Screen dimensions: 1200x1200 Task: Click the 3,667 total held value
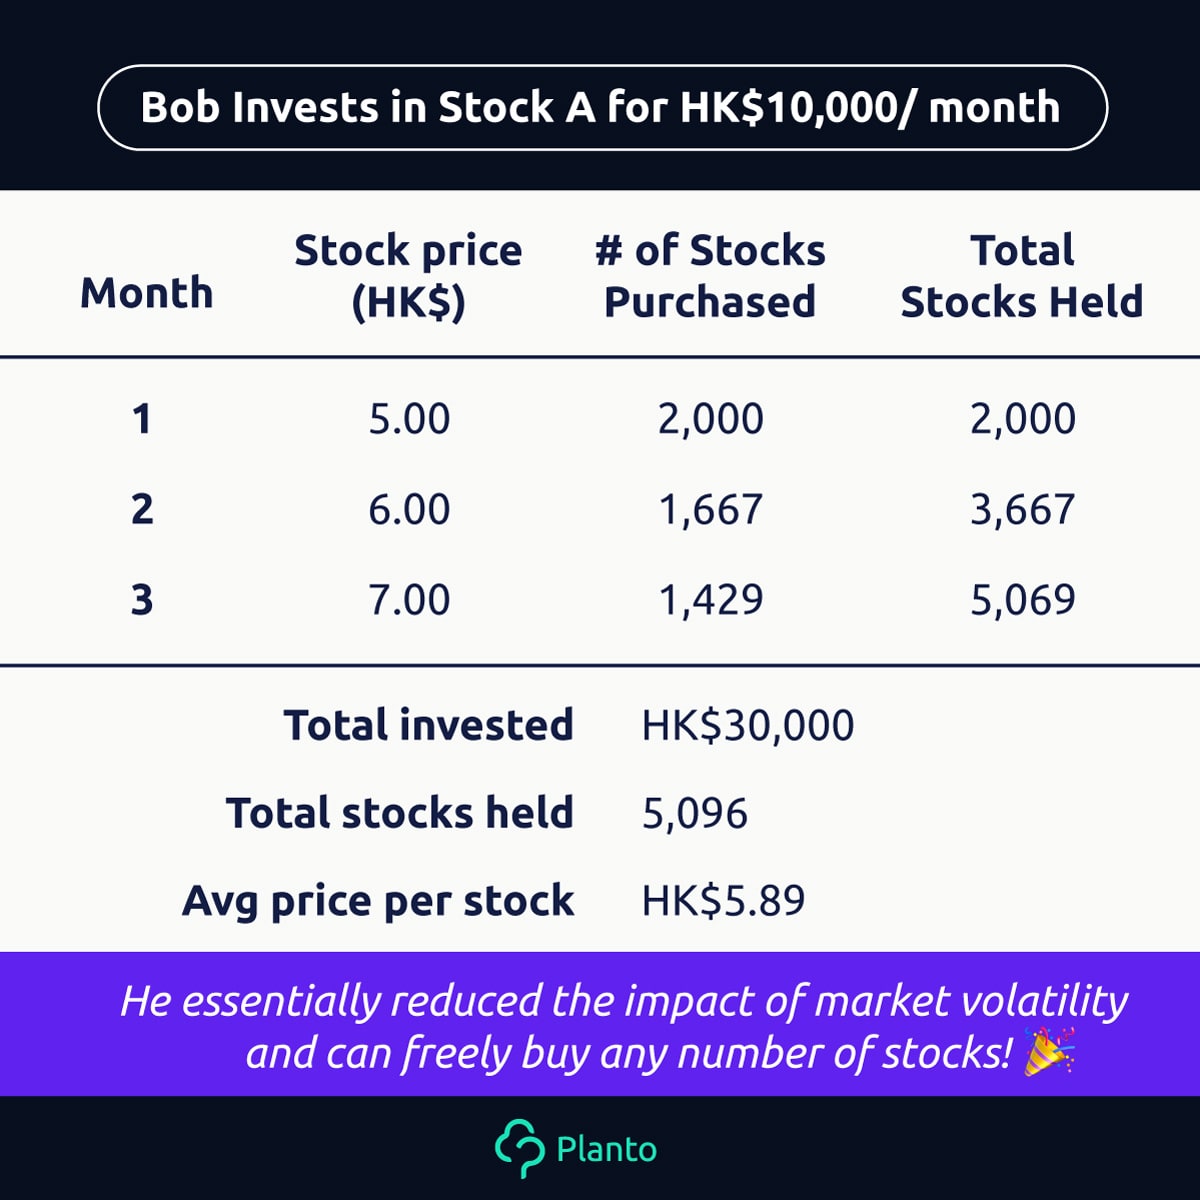point(1023,510)
